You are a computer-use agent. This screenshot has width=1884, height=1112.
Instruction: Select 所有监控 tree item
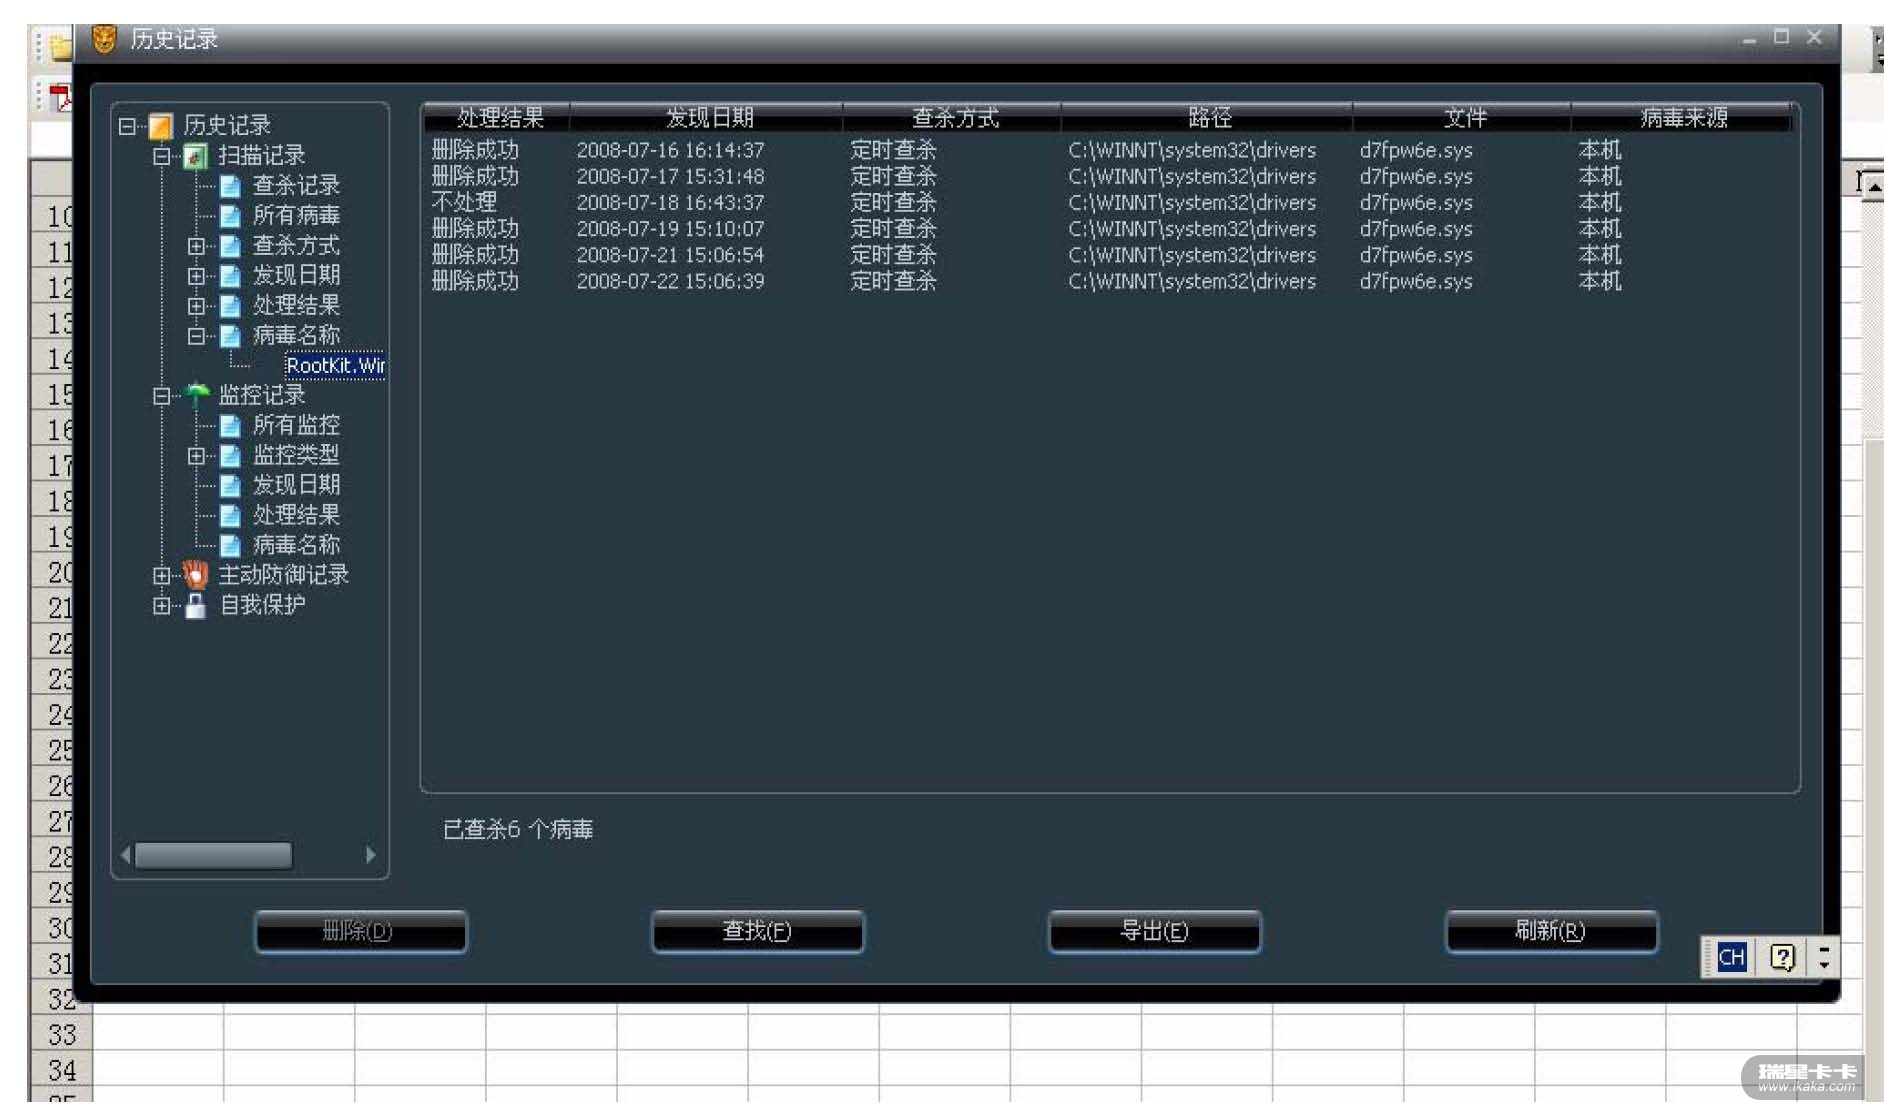click(296, 426)
